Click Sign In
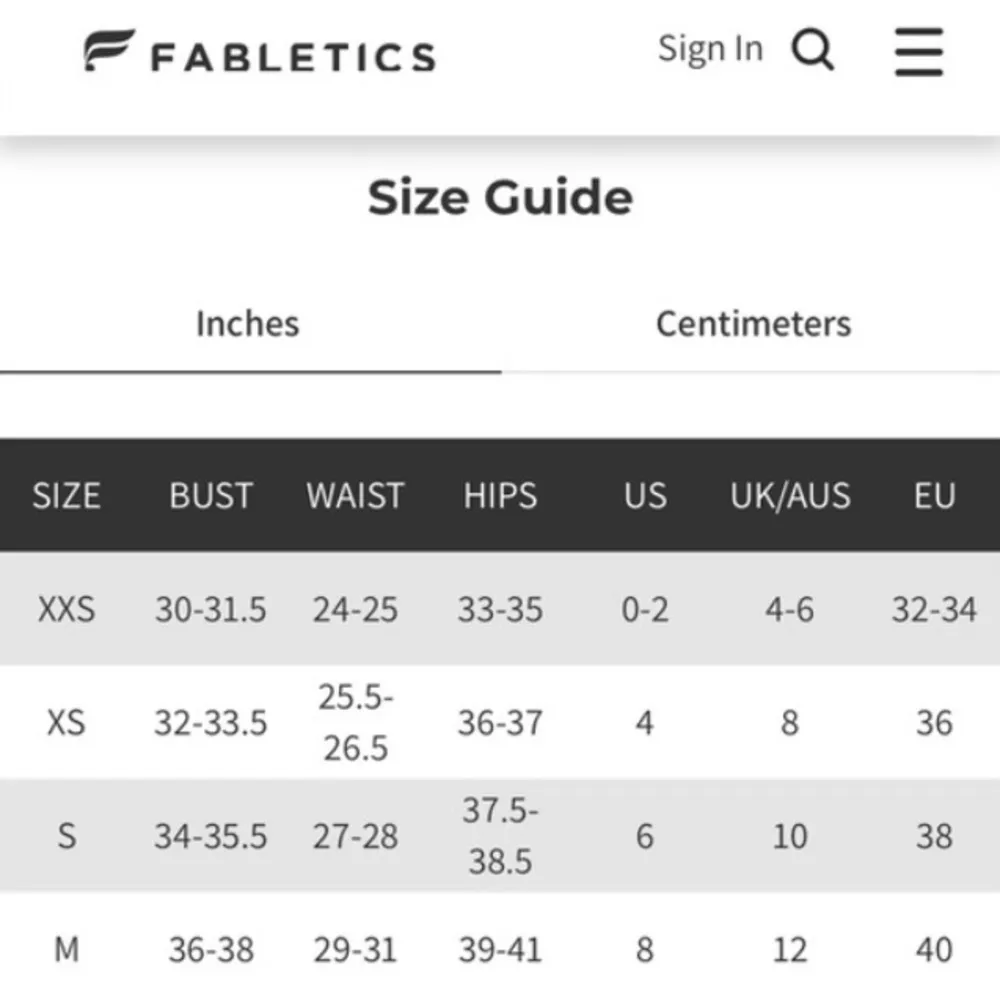 [x=710, y=47]
